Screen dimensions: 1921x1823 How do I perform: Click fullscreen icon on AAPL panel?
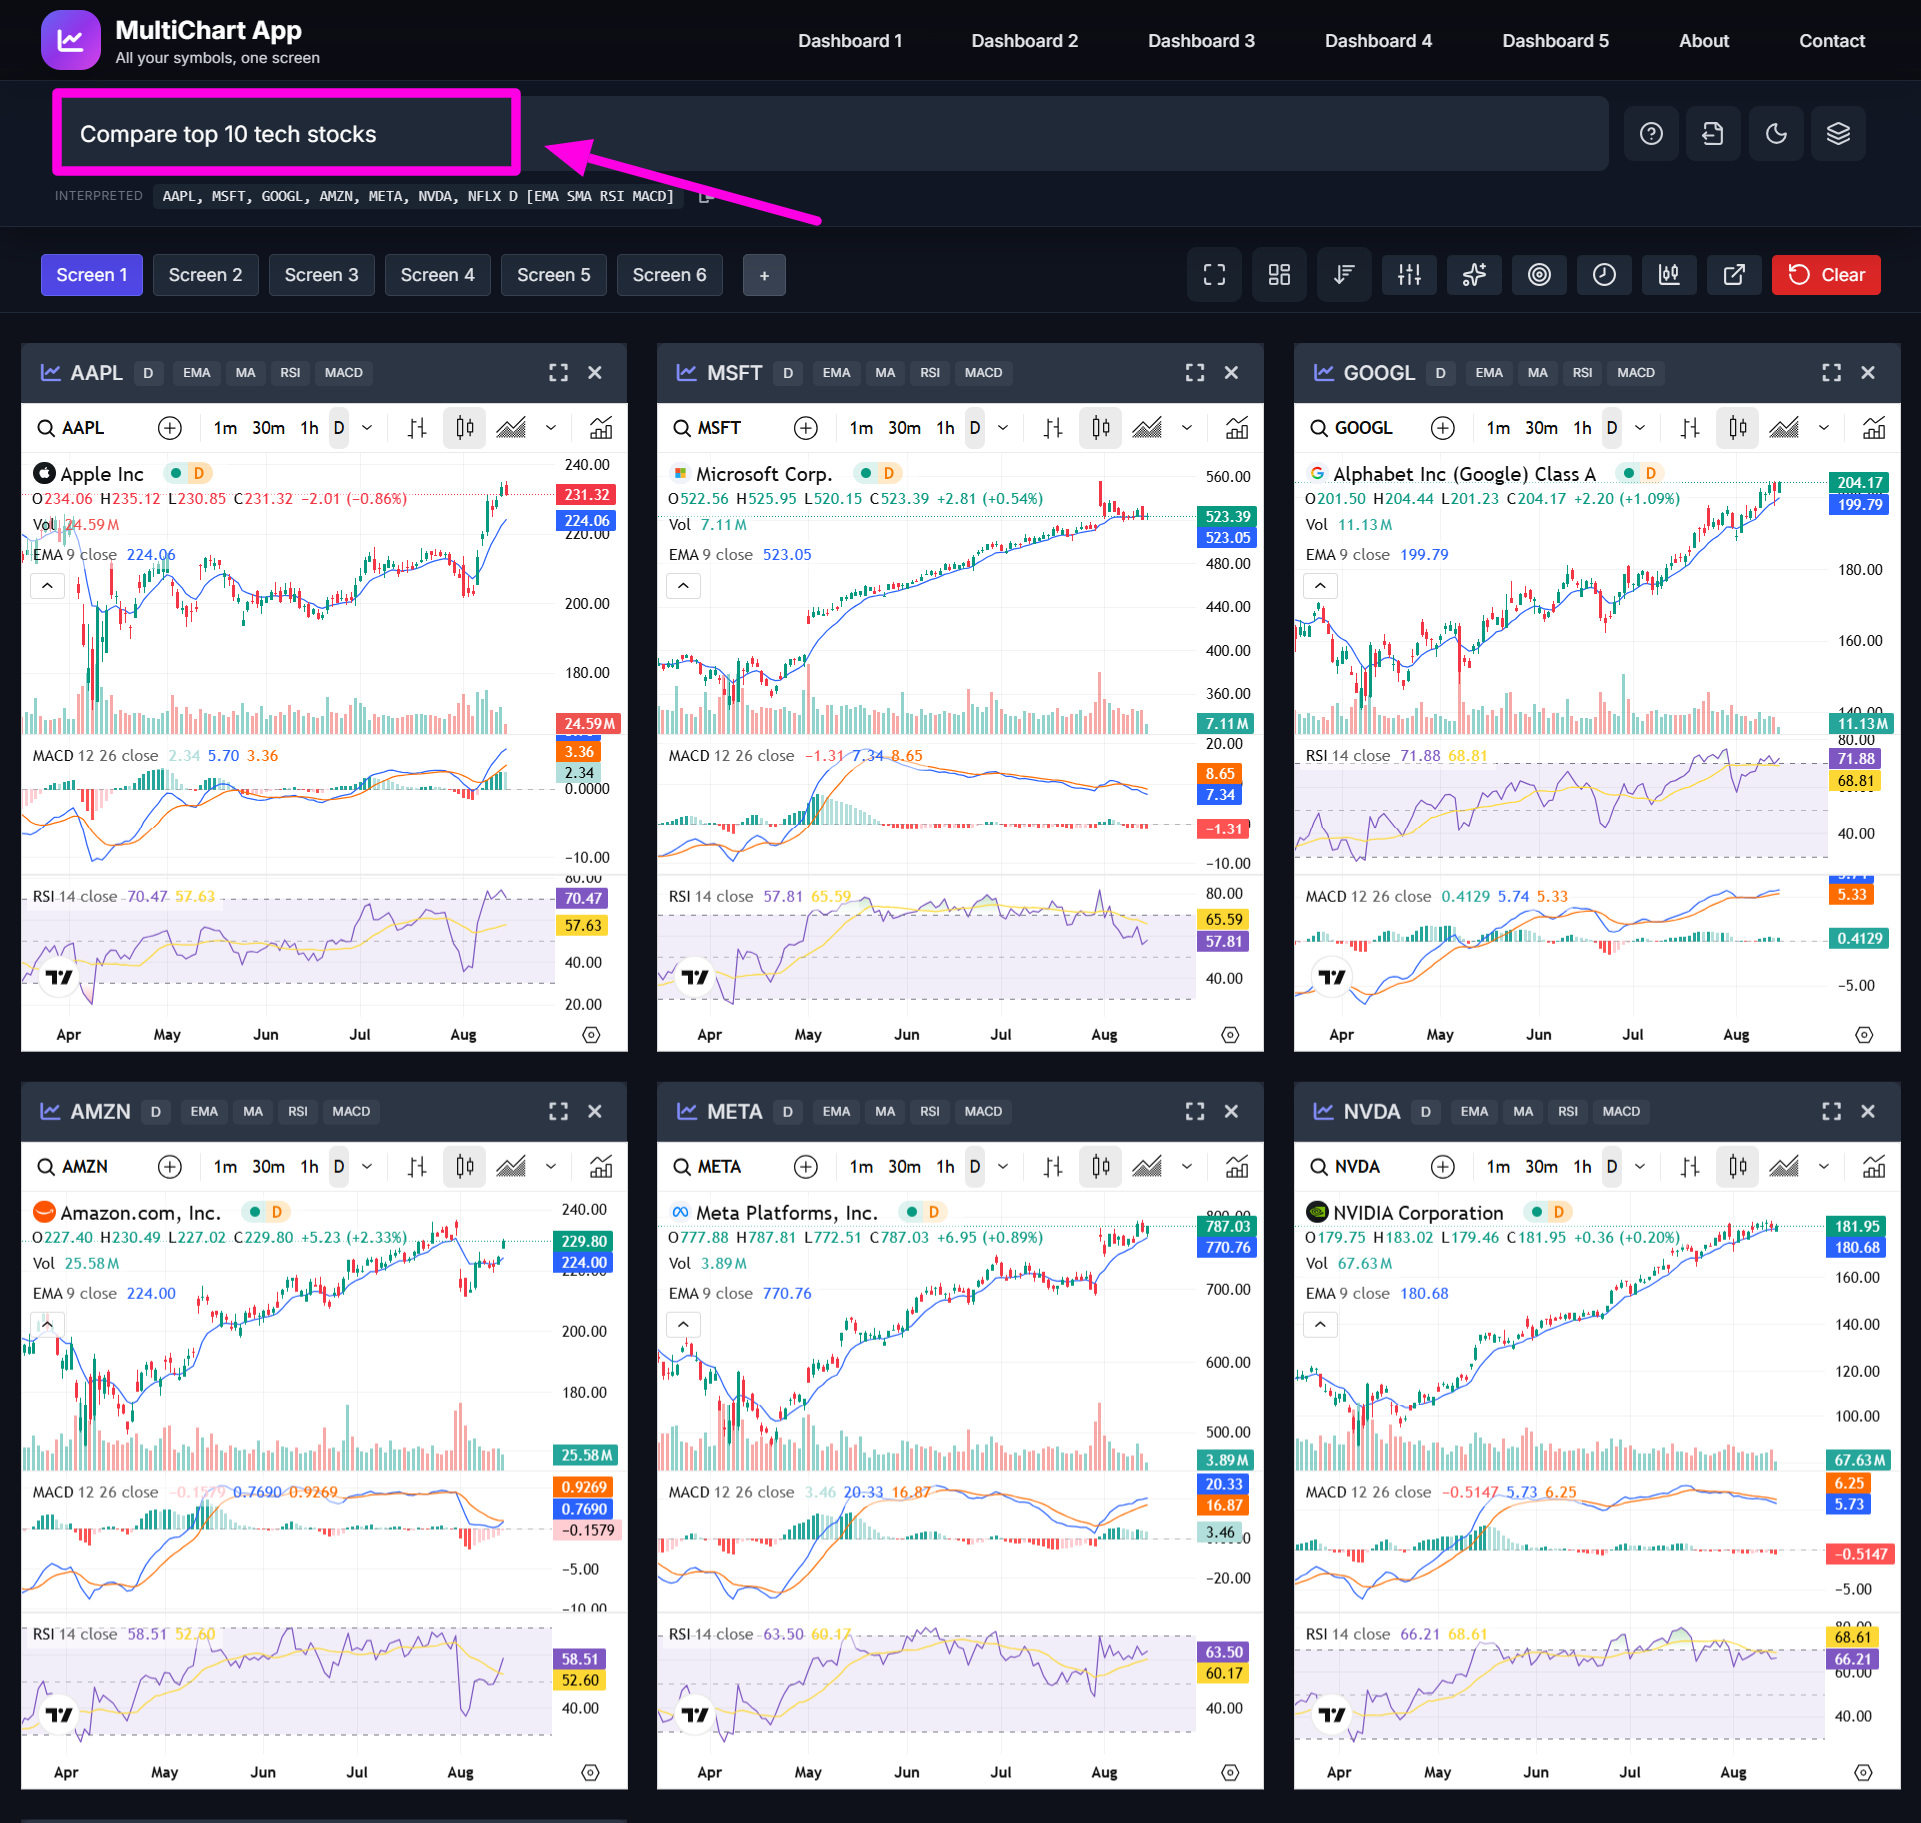pyautogui.click(x=558, y=373)
